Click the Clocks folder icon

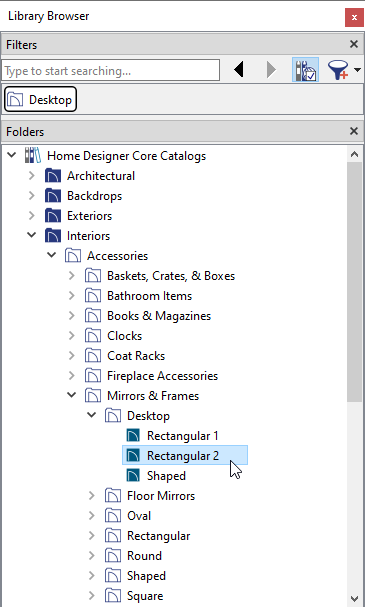(x=93, y=336)
